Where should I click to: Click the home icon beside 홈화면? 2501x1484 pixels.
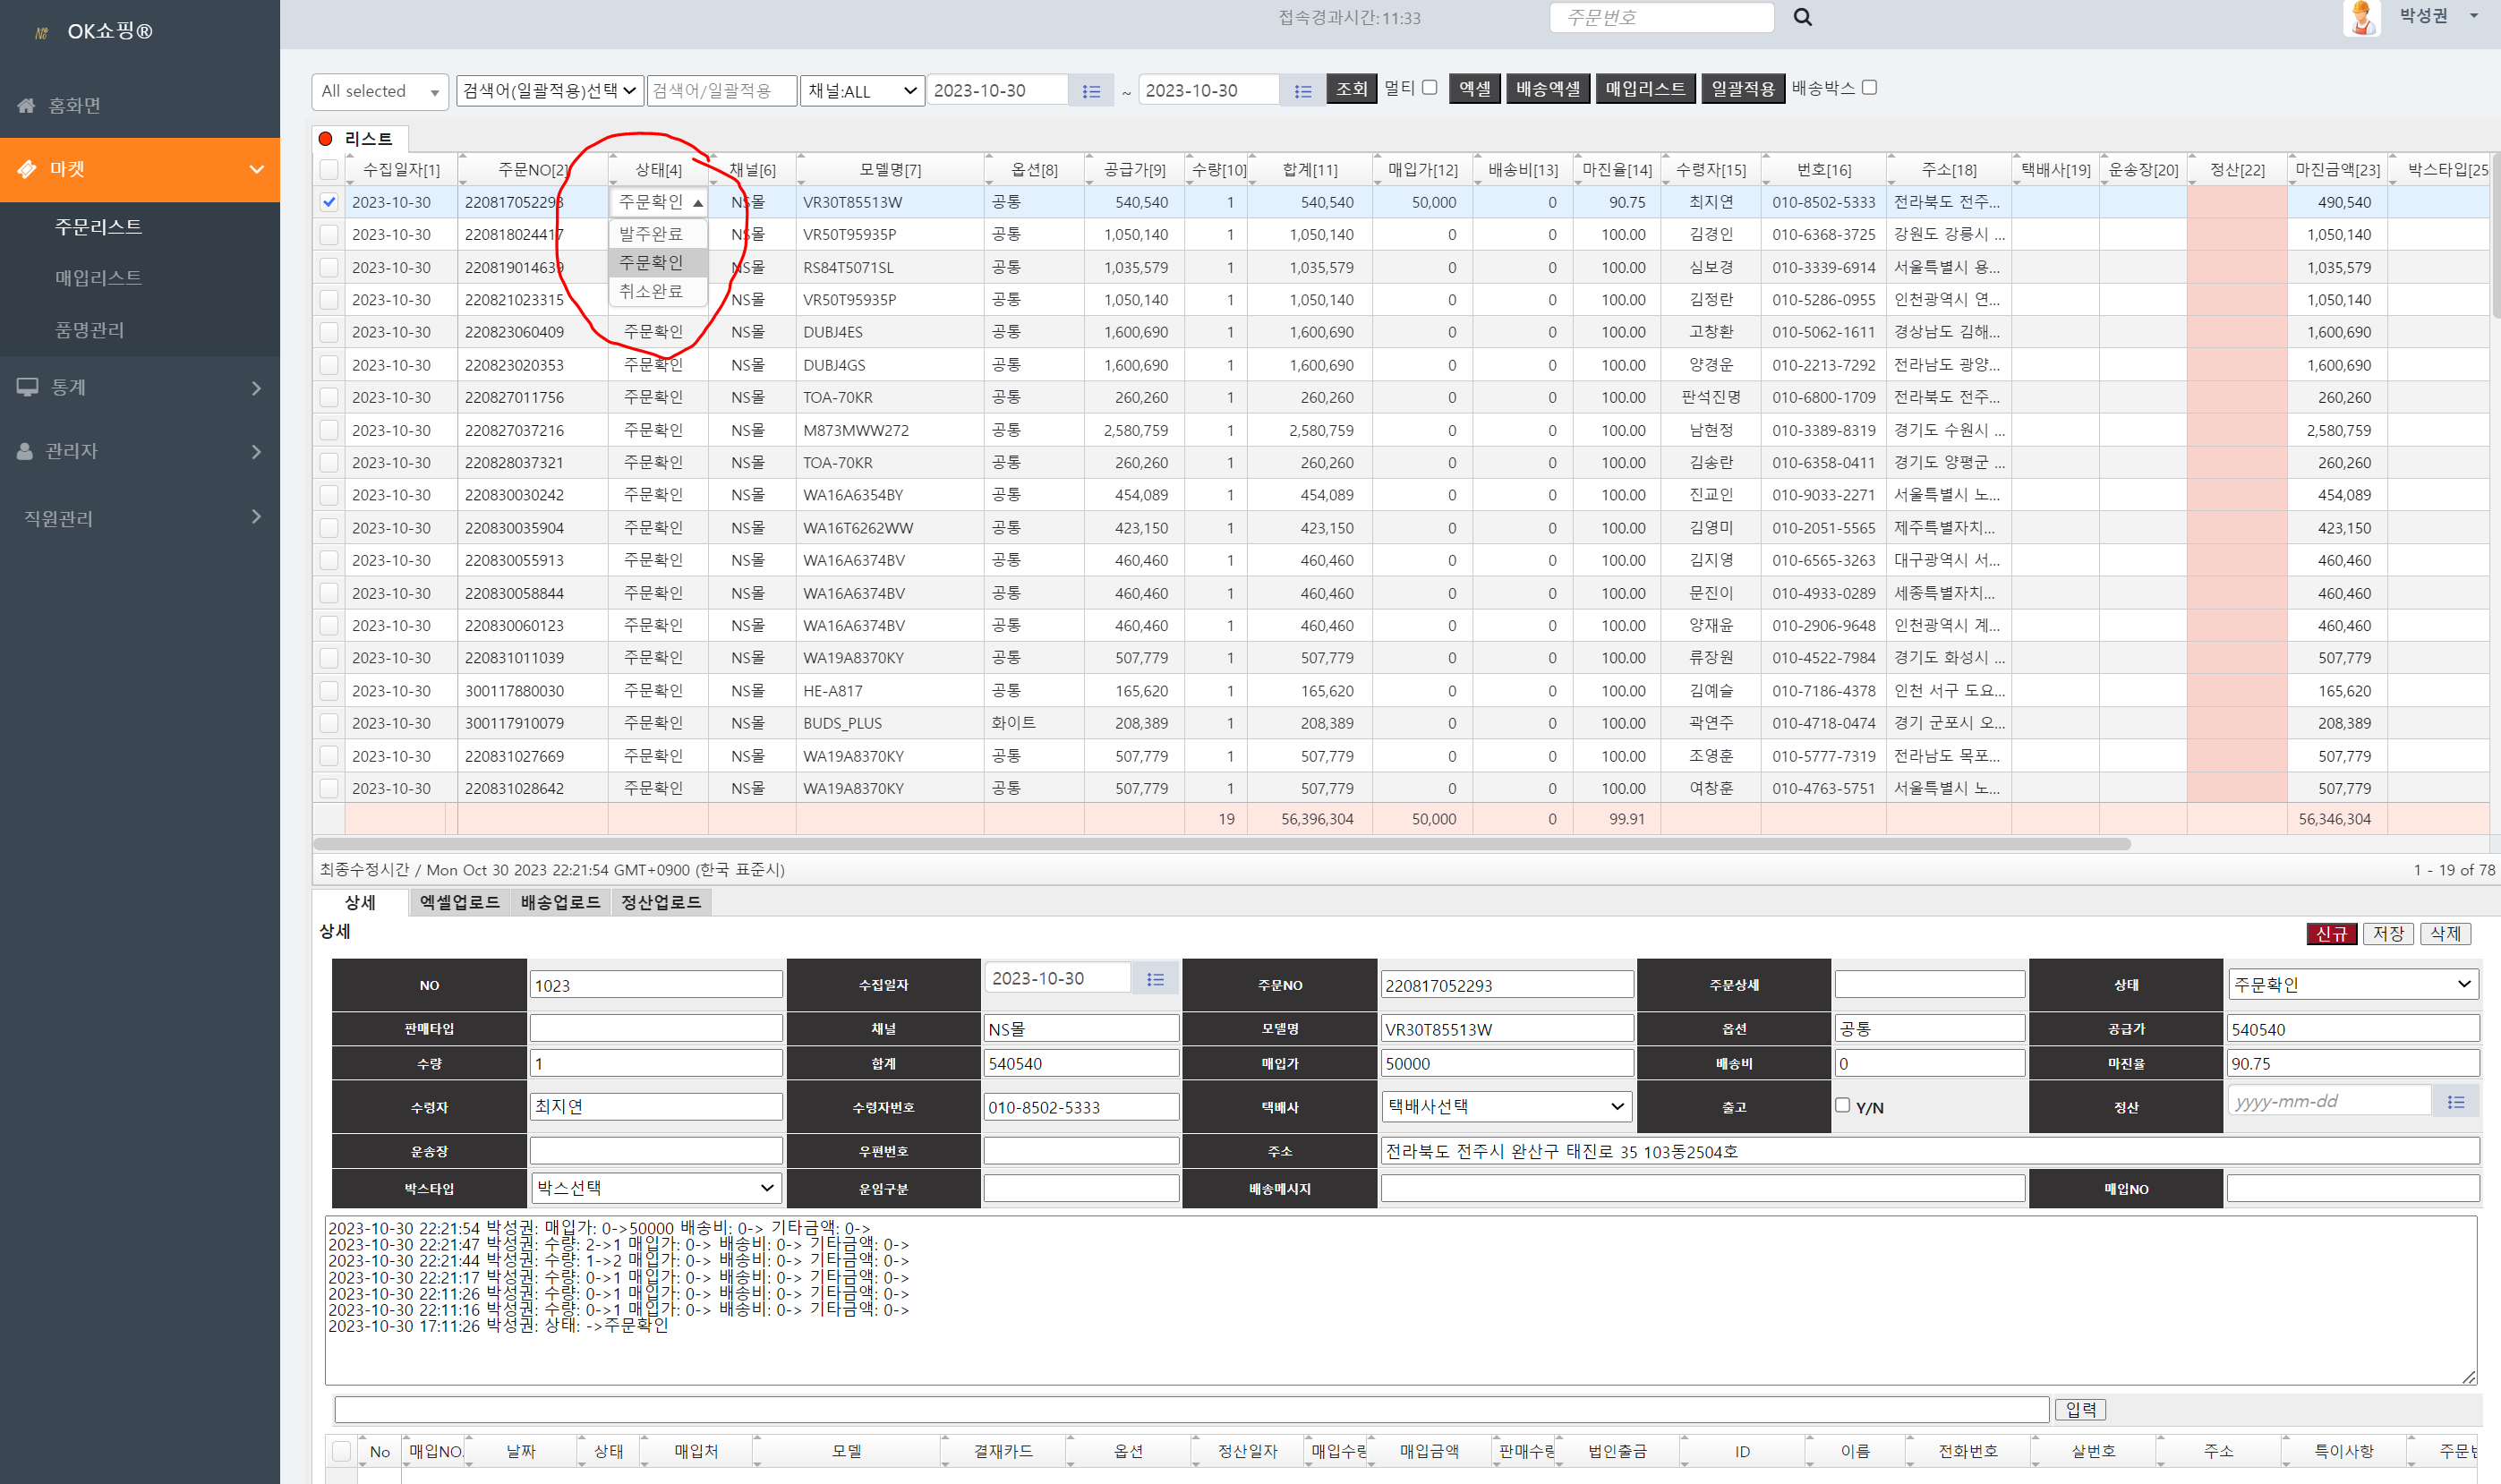pos(26,105)
